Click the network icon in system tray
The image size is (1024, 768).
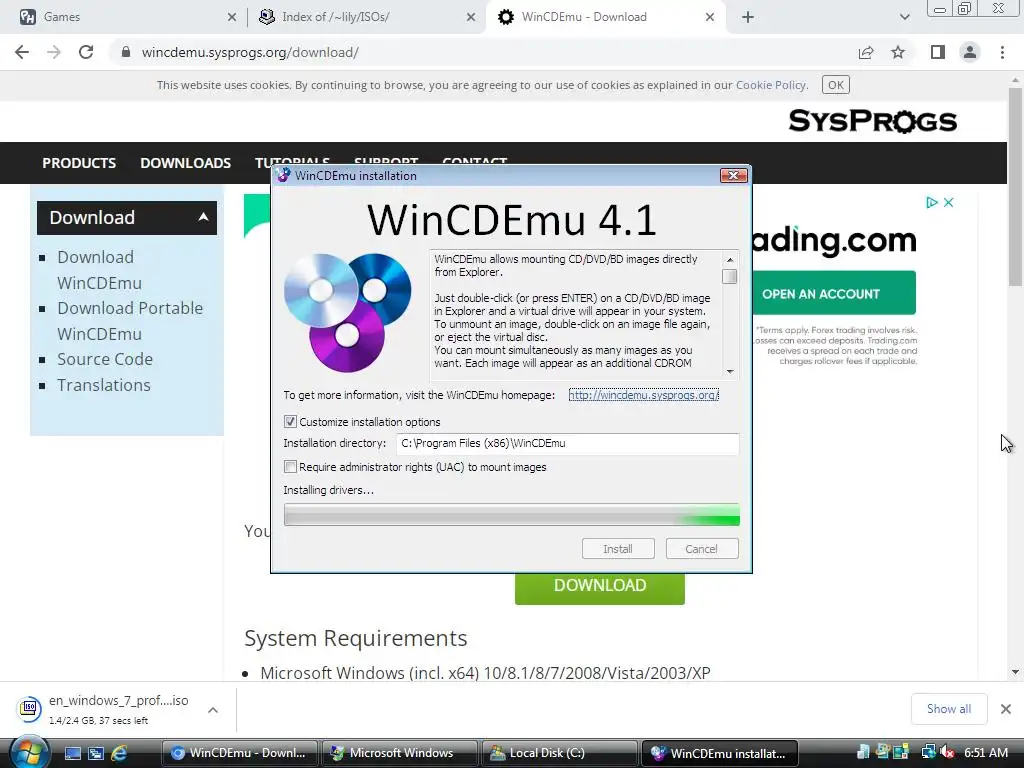point(928,752)
